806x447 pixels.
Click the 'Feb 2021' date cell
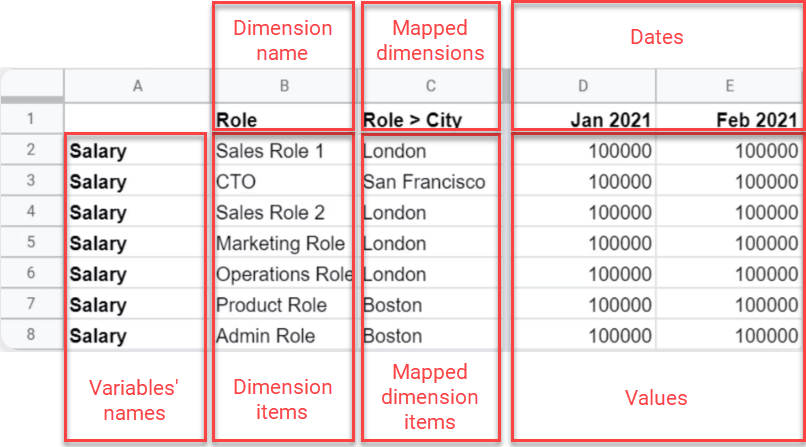tap(730, 120)
